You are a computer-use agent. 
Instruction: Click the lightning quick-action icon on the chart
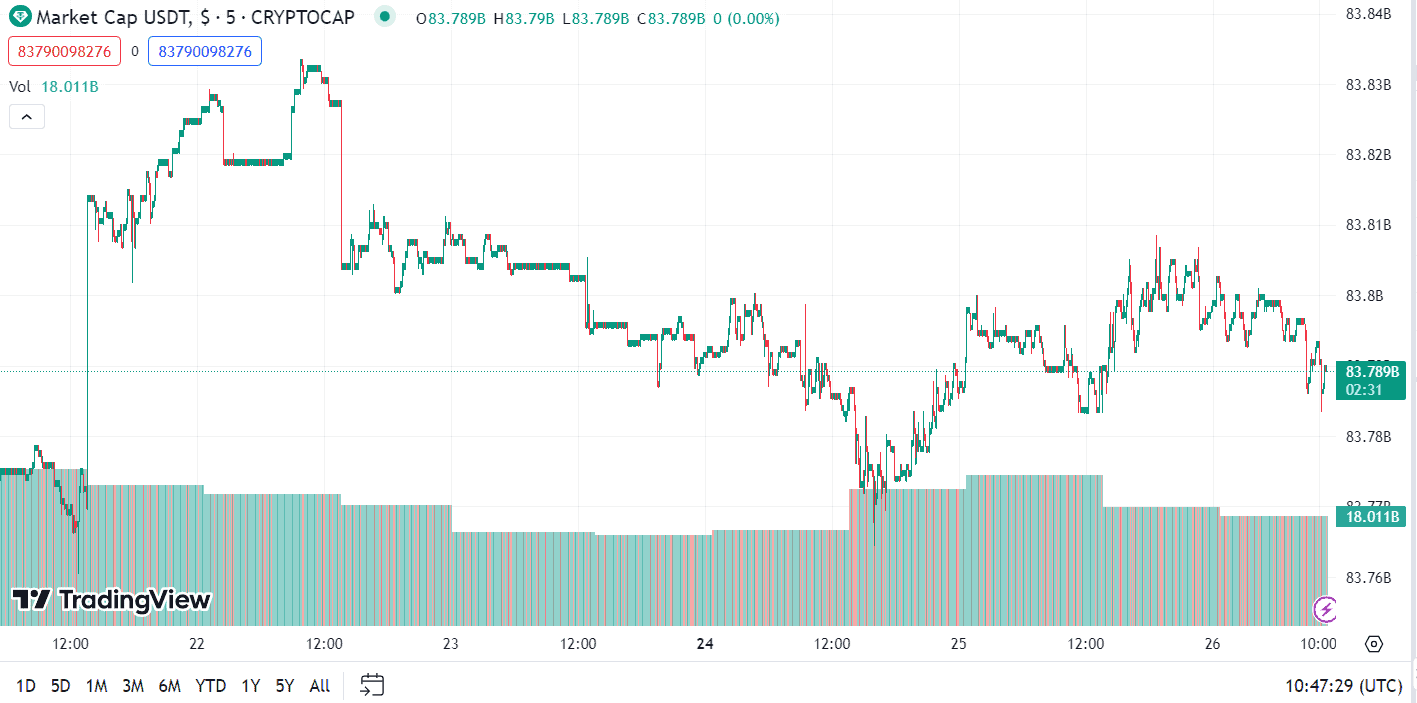1324,609
